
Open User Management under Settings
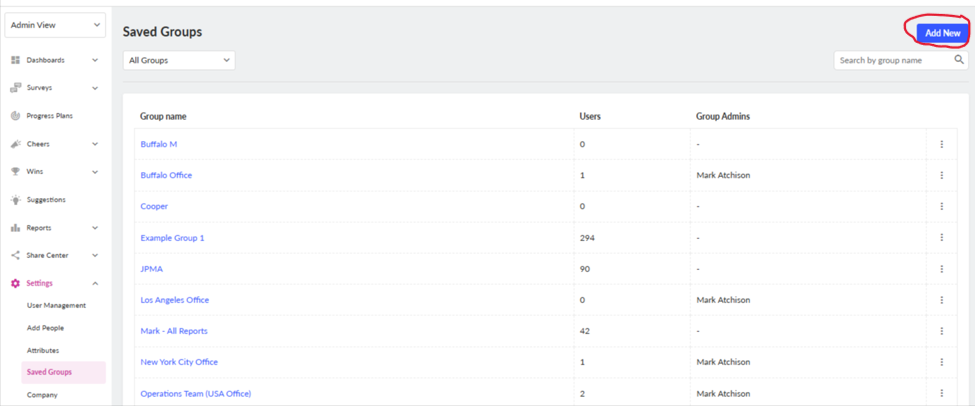click(57, 305)
